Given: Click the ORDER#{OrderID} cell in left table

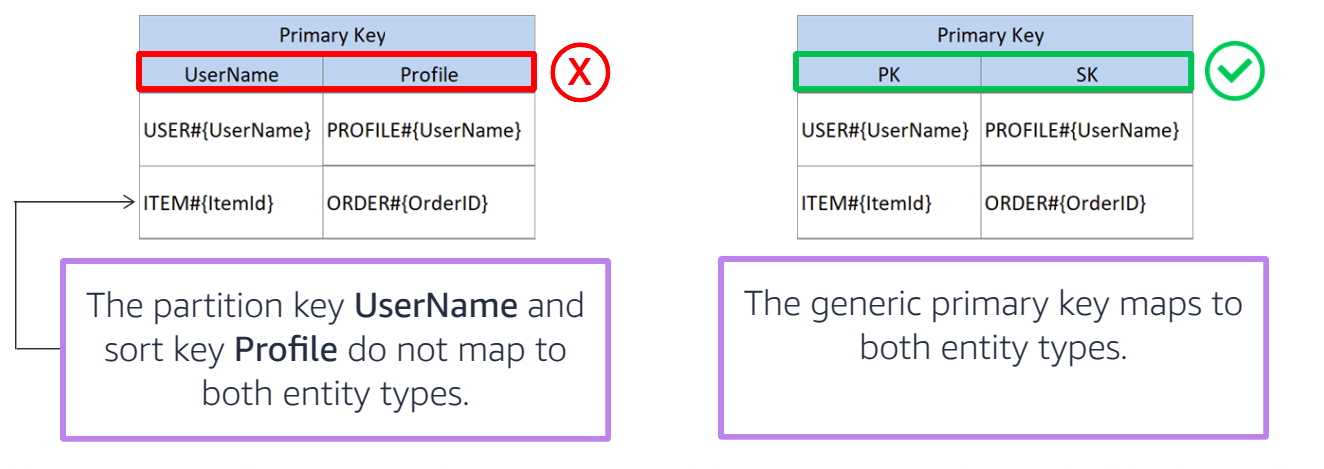Looking at the screenshot, I should (x=429, y=203).
